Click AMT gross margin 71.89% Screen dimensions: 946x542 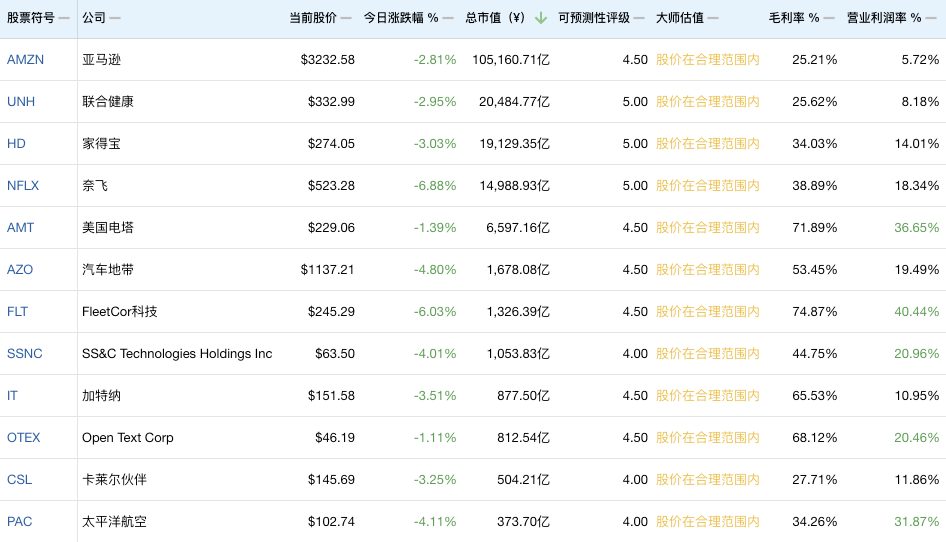[815, 228]
